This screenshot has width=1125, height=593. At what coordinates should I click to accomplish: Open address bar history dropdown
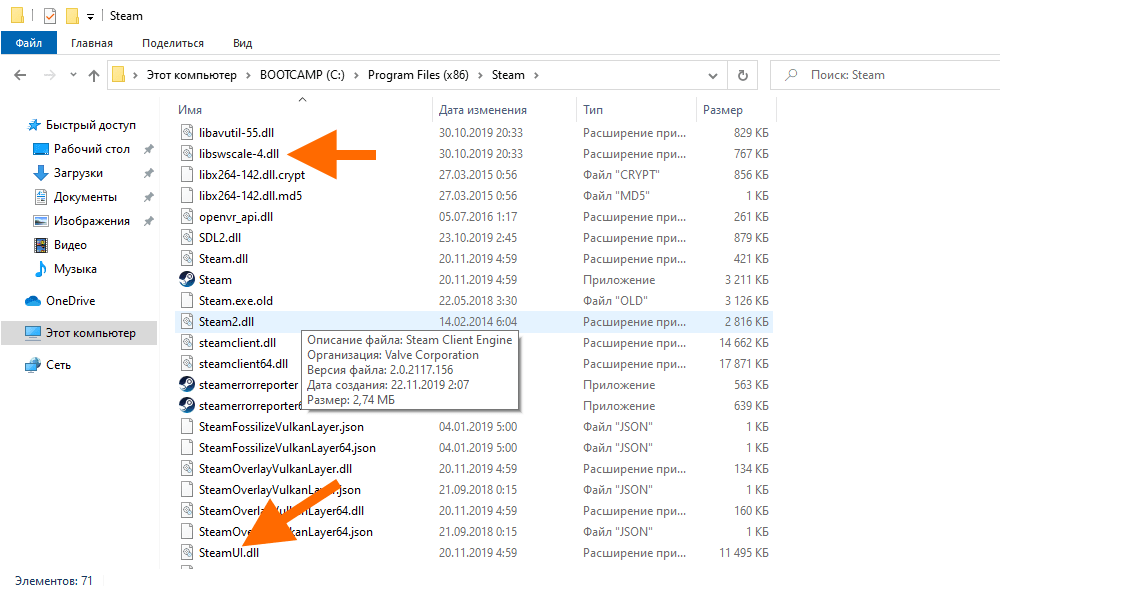712,75
